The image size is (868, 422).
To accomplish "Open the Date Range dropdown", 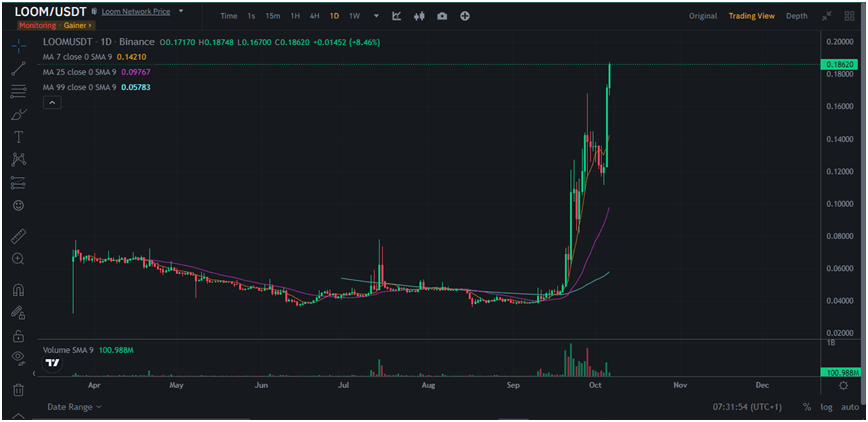I will coord(75,406).
